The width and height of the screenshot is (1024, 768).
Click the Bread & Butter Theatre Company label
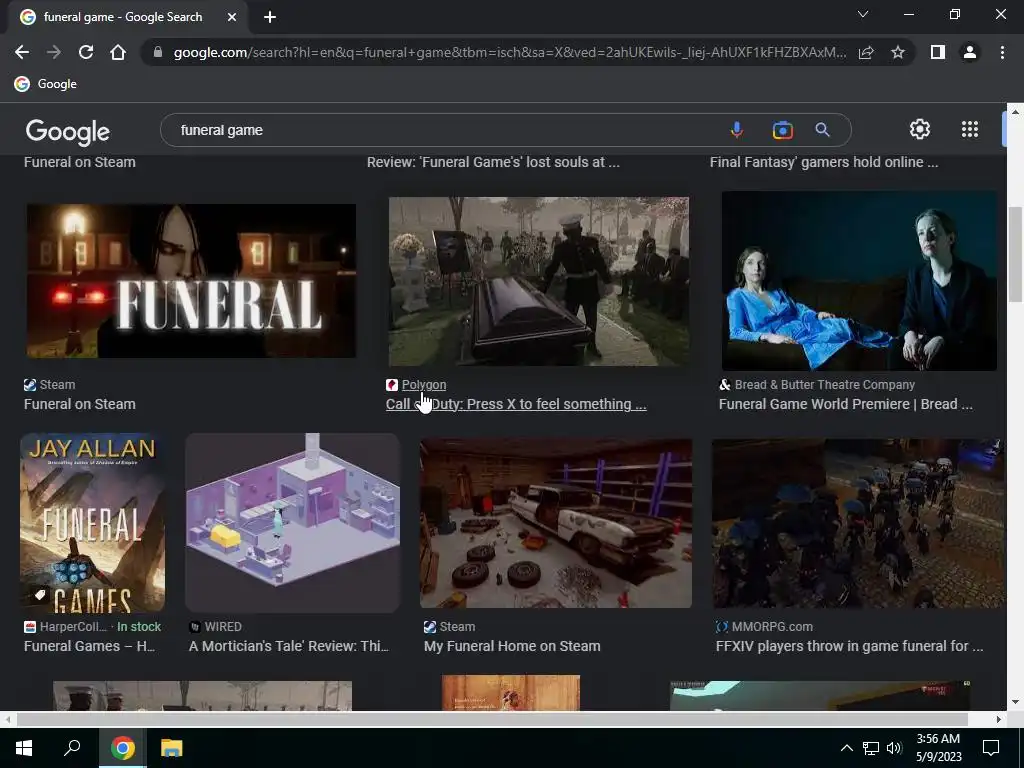824,385
